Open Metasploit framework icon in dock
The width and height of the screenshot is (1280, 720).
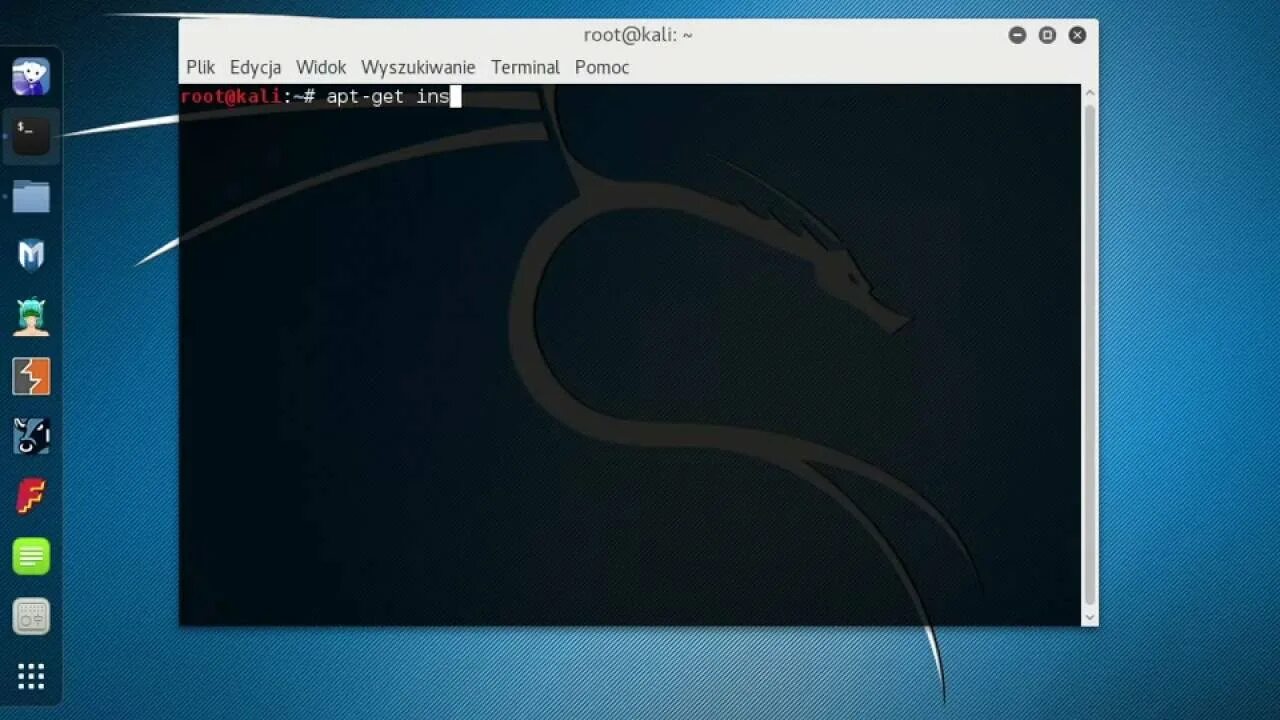click(x=31, y=256)
